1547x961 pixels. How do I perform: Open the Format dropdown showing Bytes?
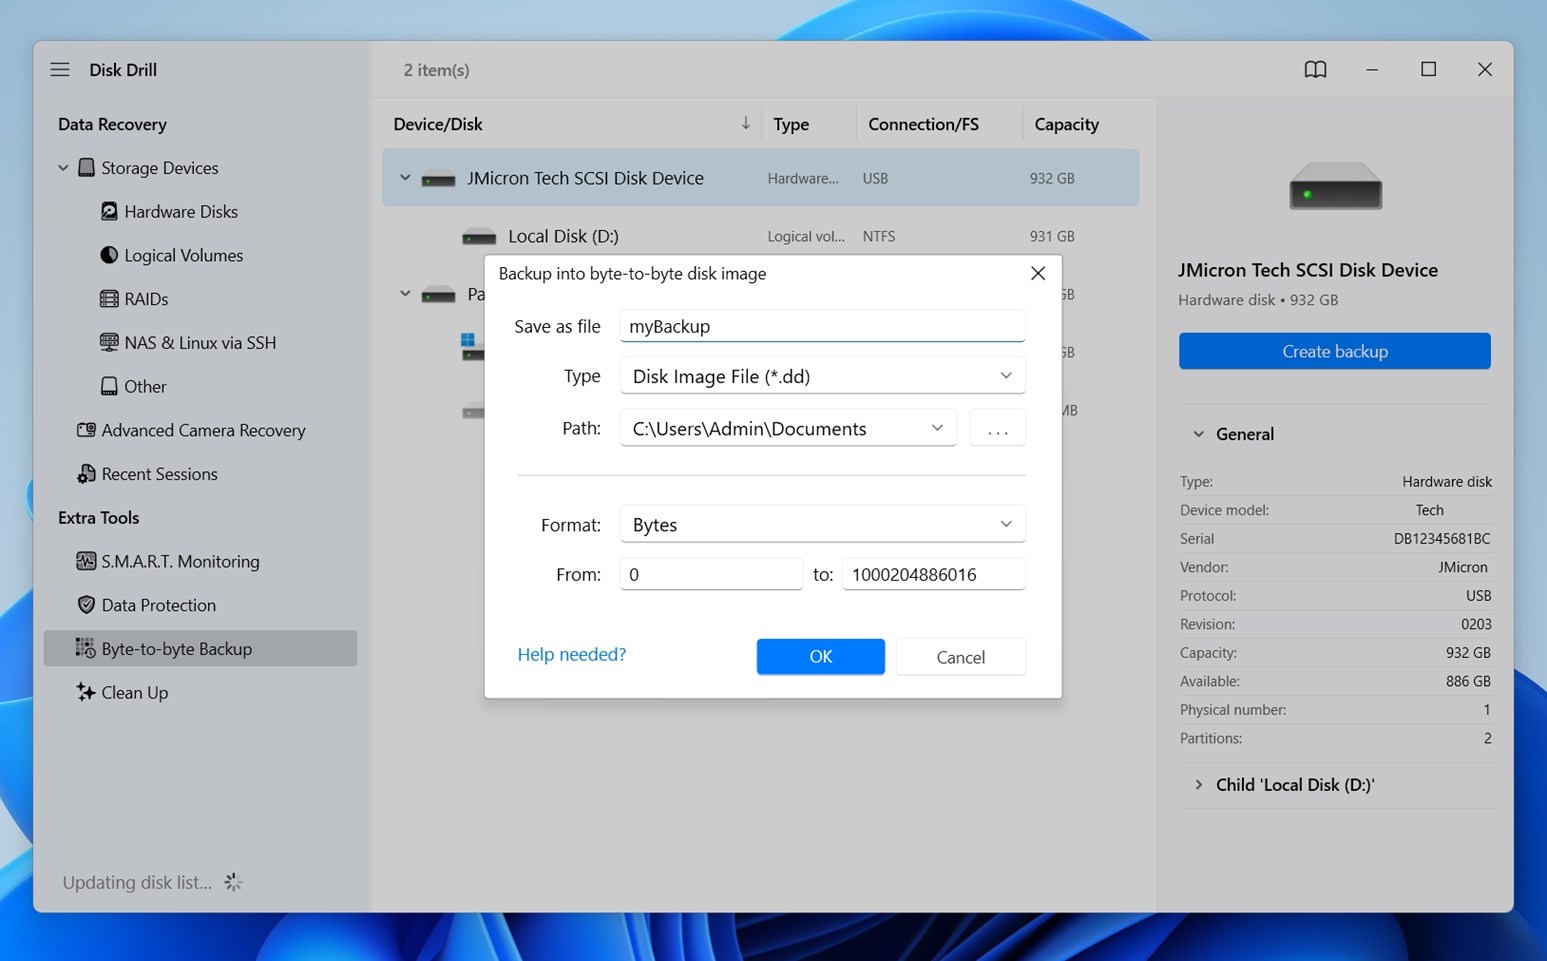[x=822, y=525]
